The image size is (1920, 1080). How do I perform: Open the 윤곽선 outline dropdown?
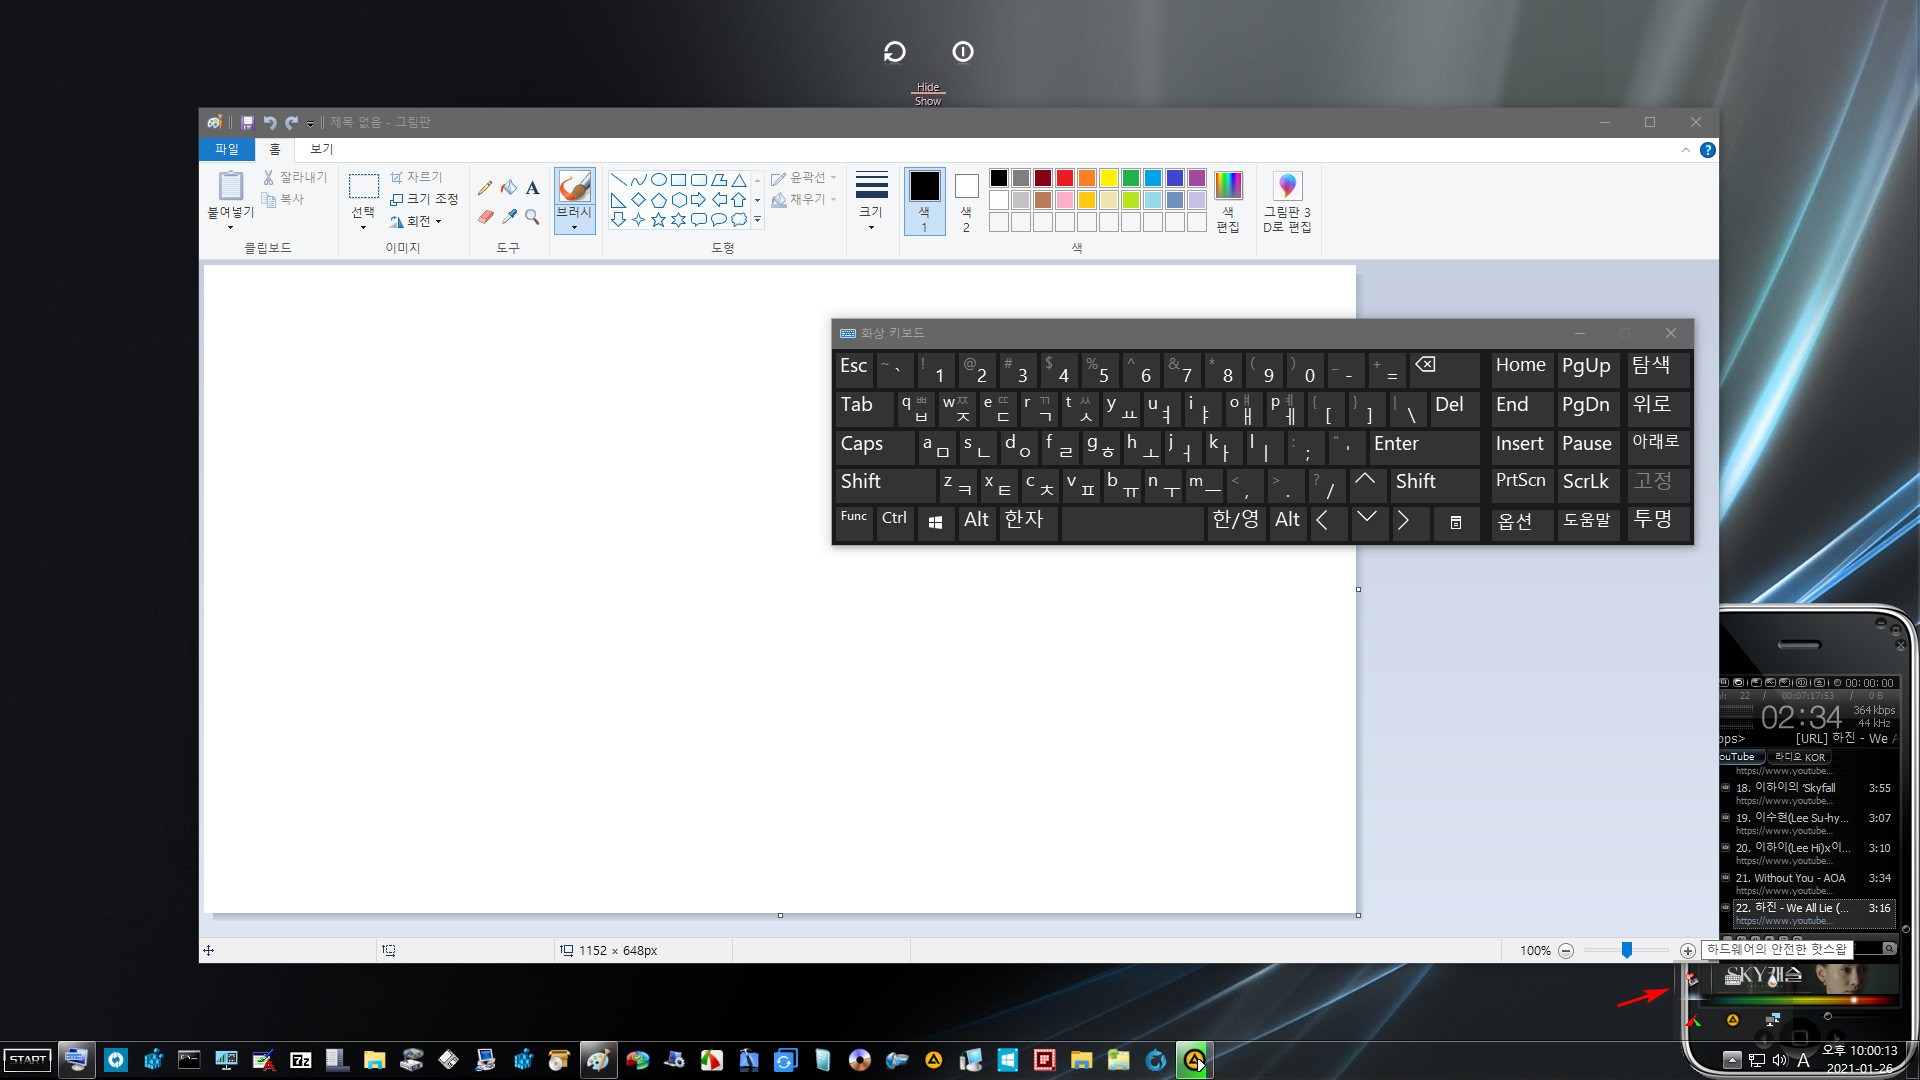click(x=804, y=178)
